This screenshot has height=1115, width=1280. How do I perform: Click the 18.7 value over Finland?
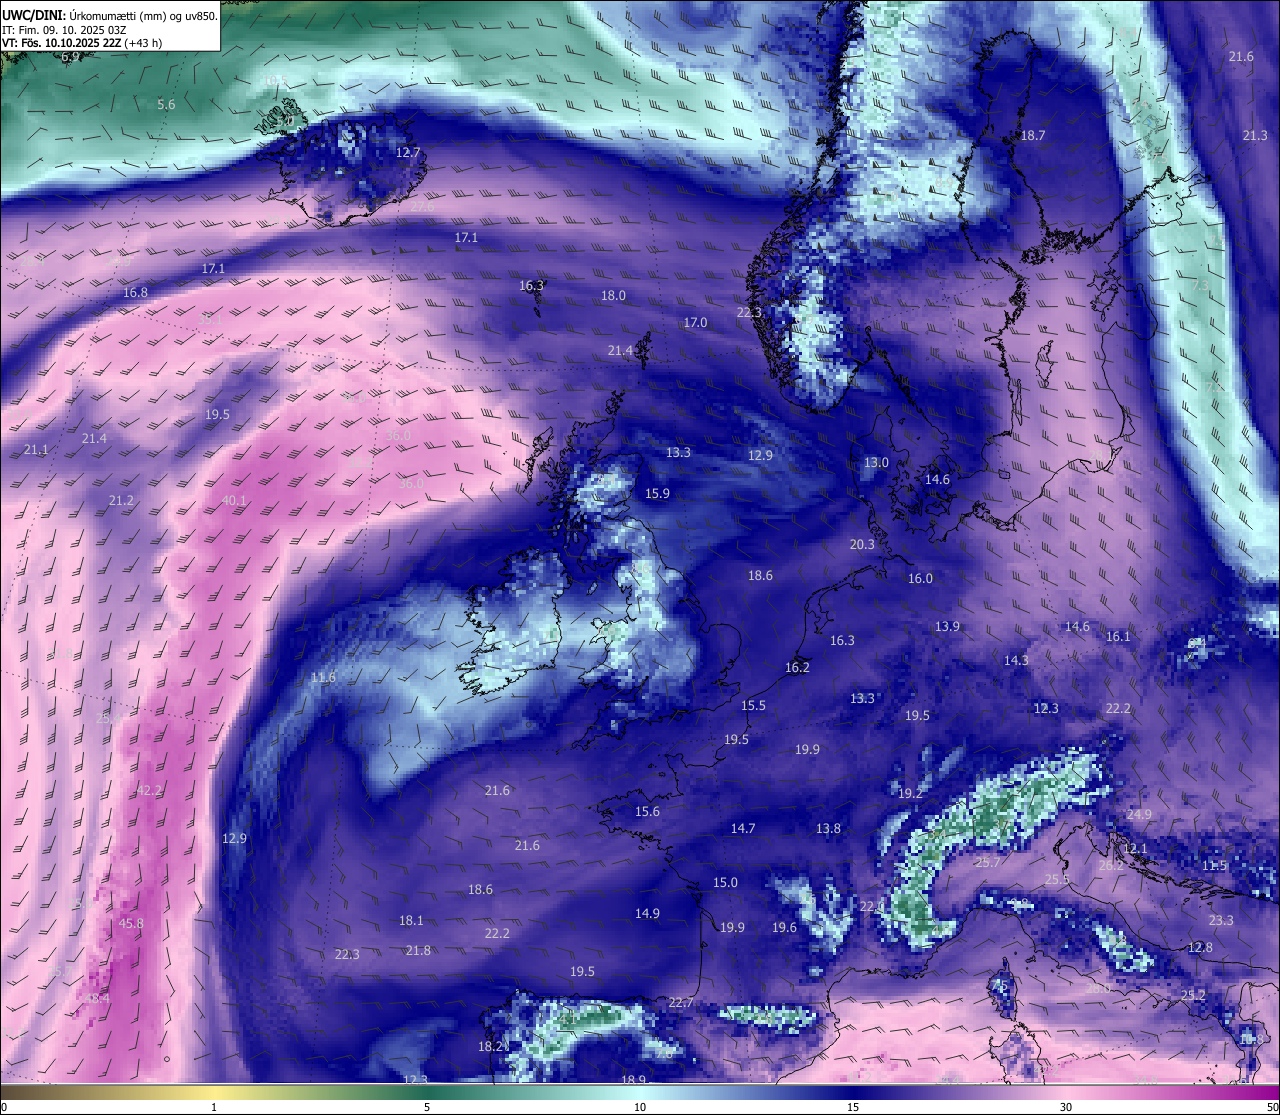1033,136
